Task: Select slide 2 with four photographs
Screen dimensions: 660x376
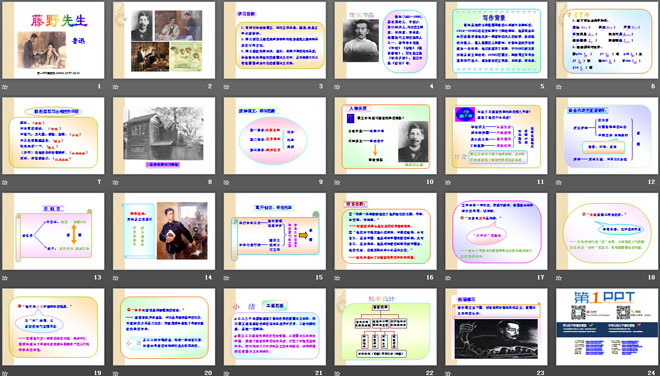Action: coord(164,40)
